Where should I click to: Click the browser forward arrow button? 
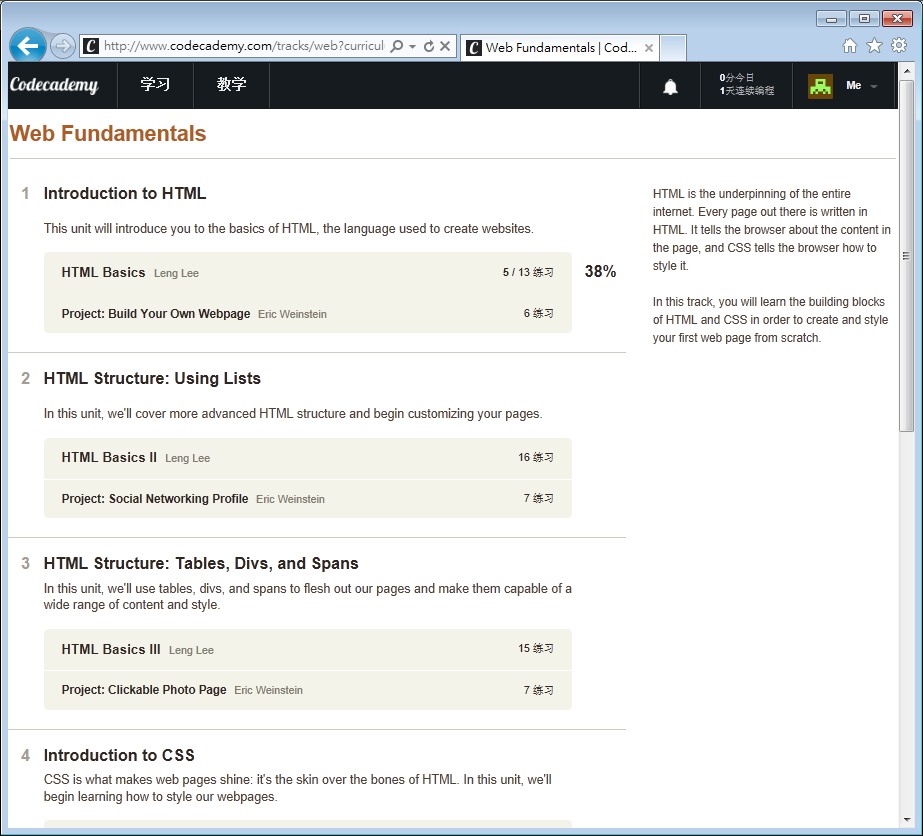pyautogui.click(x=62, y=46)
